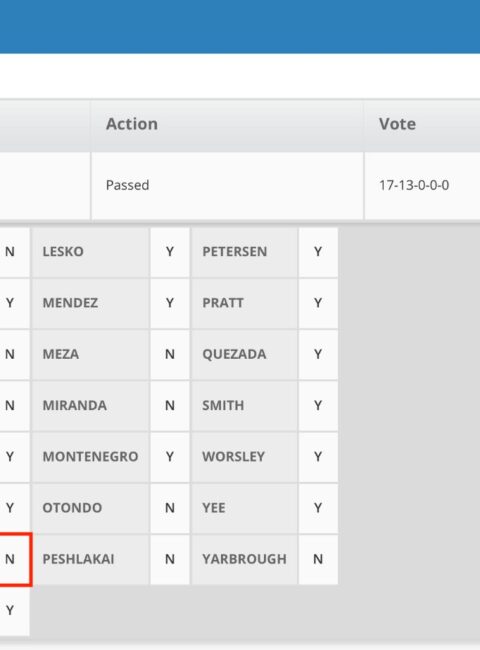Select the PESHLAKAI name cell
This screenshot has width=480, height=650.
click(x=90, y=559)
